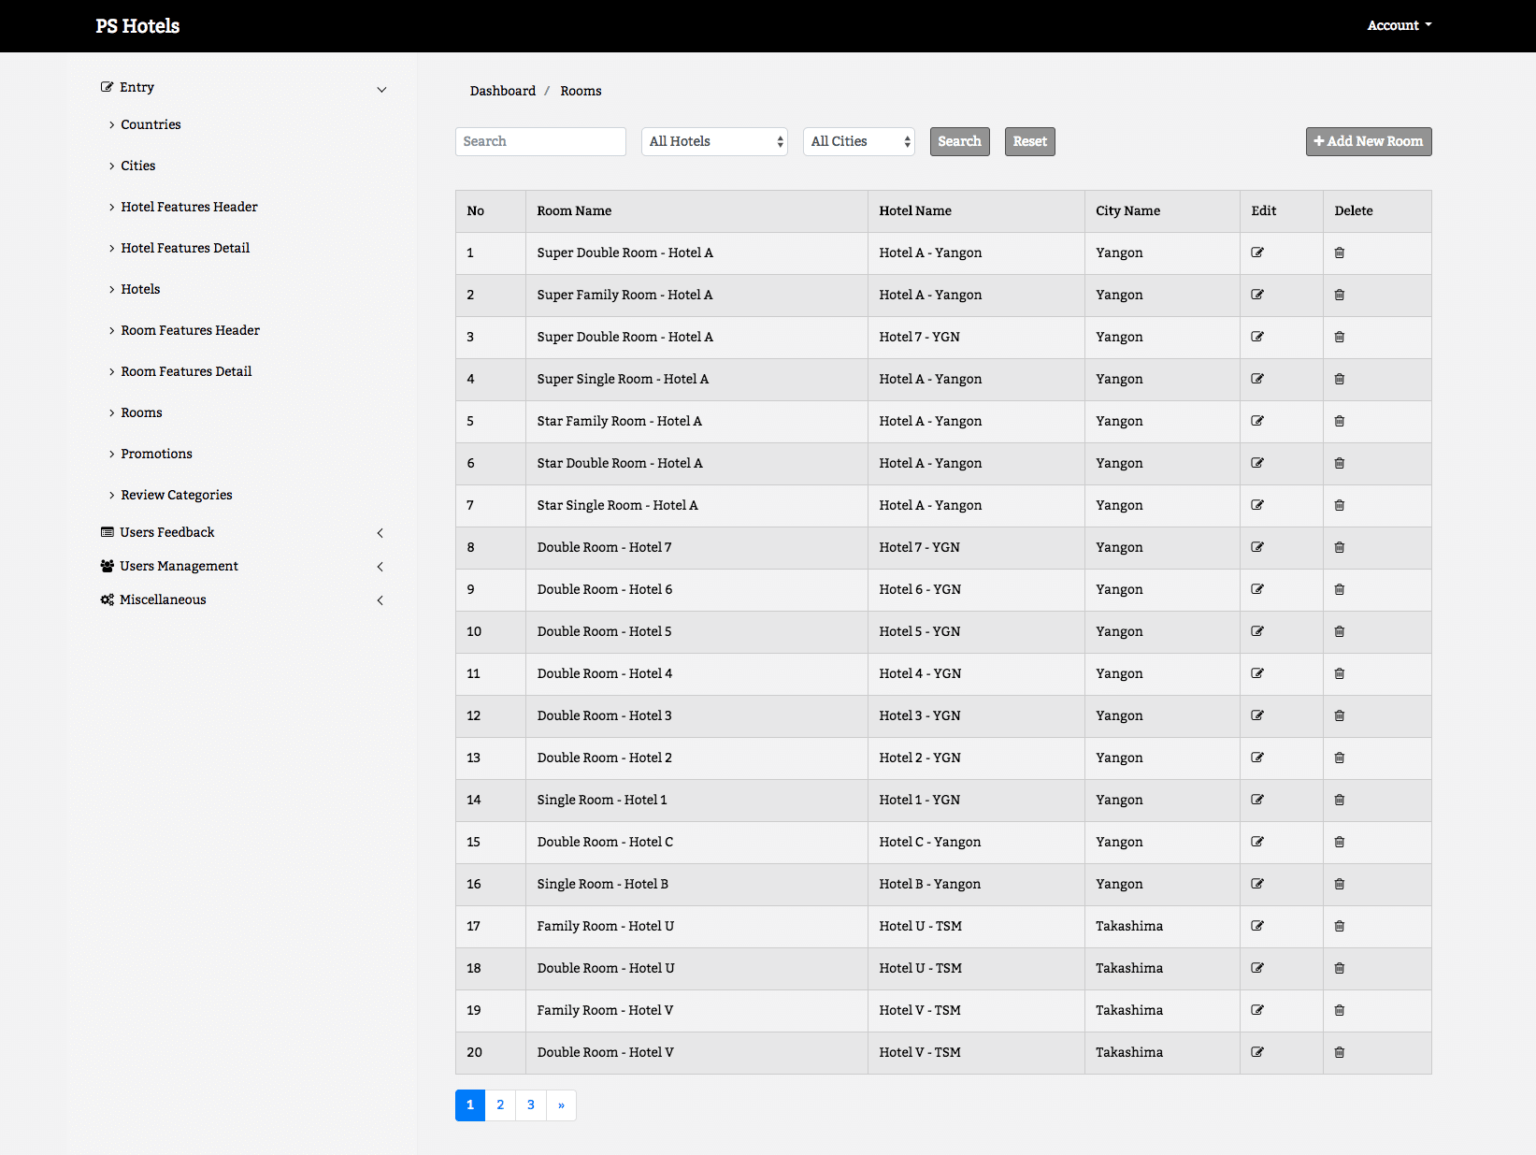Select the Miscellaneous gears icon

coord(107,599)
